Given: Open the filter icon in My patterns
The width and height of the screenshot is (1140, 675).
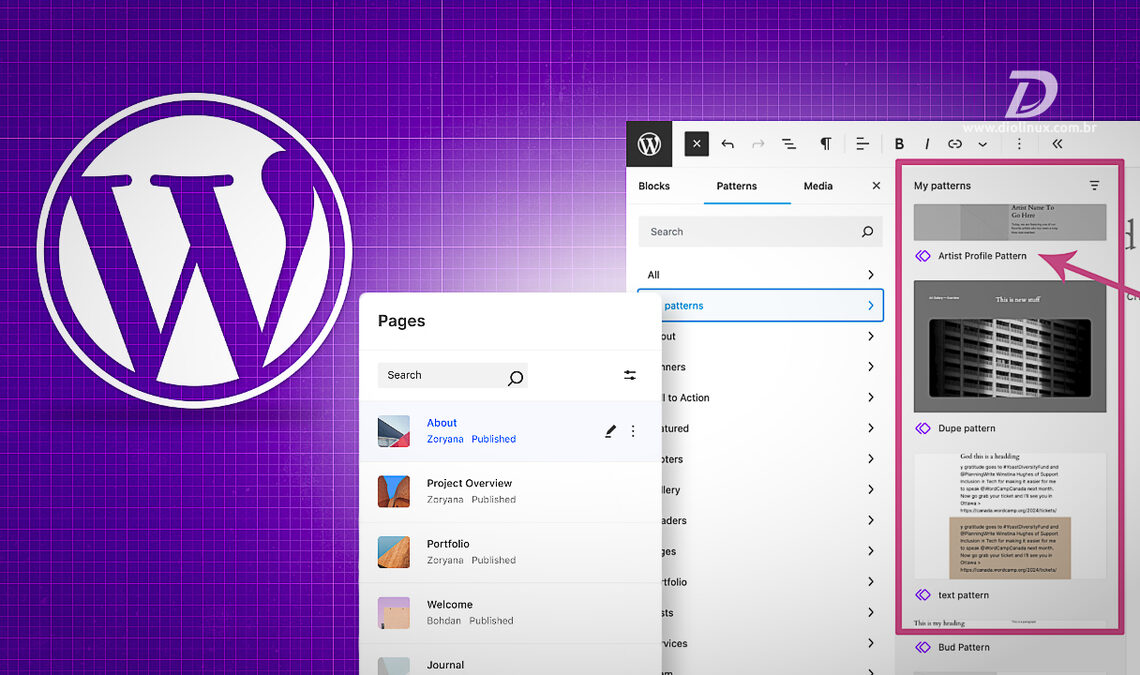Looking at the screenshot, I should click(x=1094, y=185).
